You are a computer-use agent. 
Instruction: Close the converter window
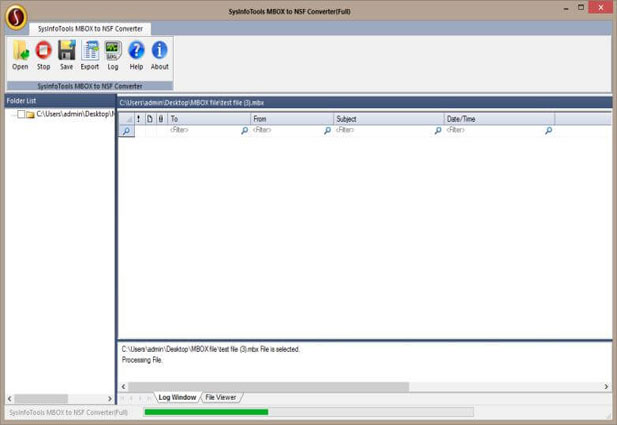(x=600, y=7)
